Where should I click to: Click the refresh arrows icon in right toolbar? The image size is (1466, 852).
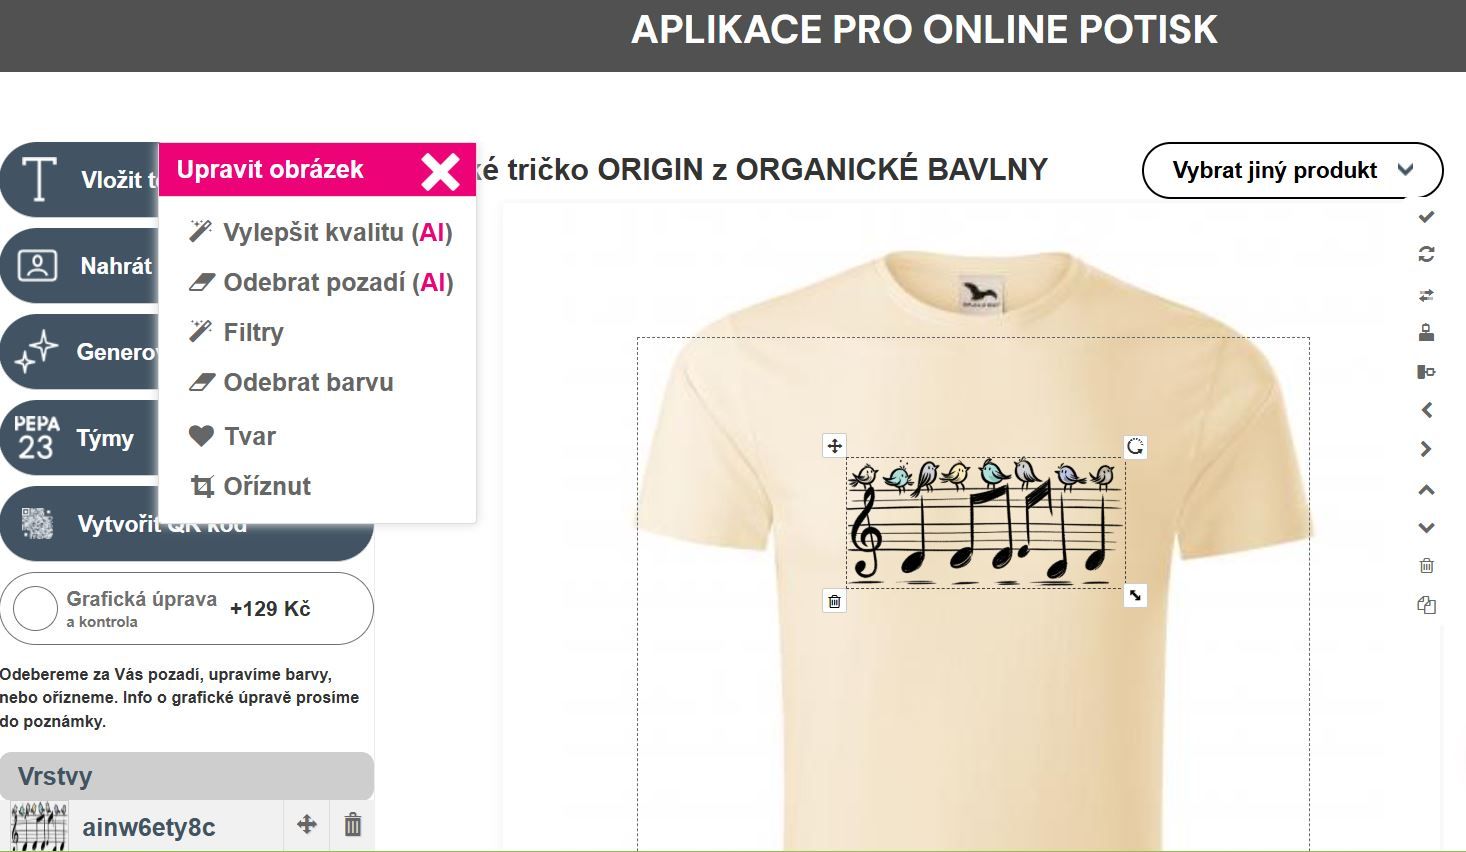pyautogui.click(x=1427, y=255)
